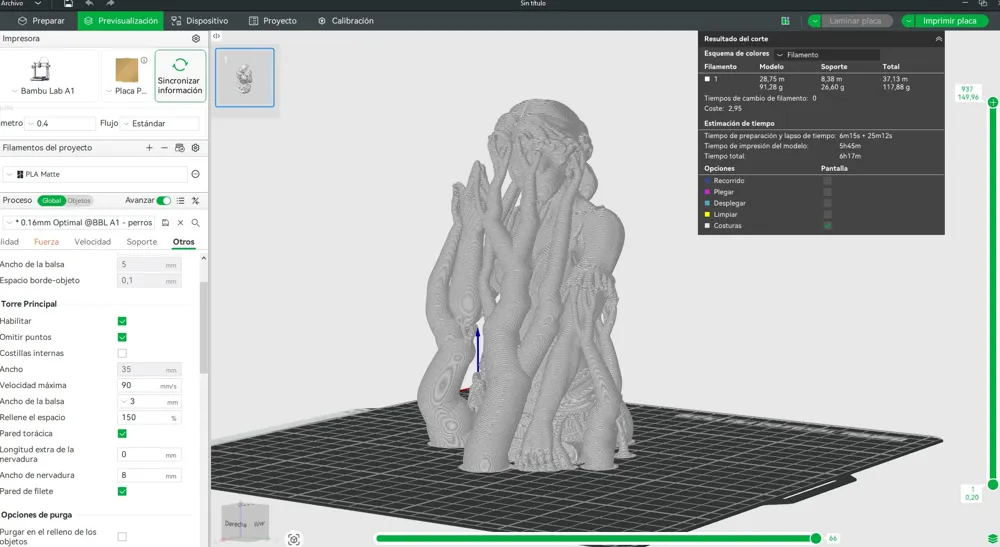Click the camera view reset icon
The width and height of the screenshot is (1000, 547).
pos(293,539)
